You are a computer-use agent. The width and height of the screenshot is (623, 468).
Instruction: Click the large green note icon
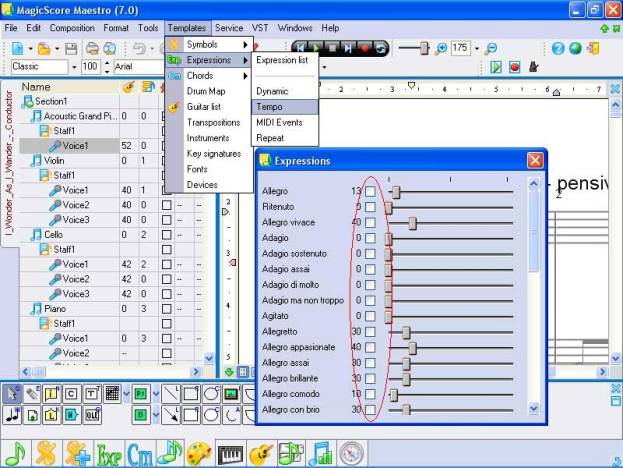[x=15, y=454]
